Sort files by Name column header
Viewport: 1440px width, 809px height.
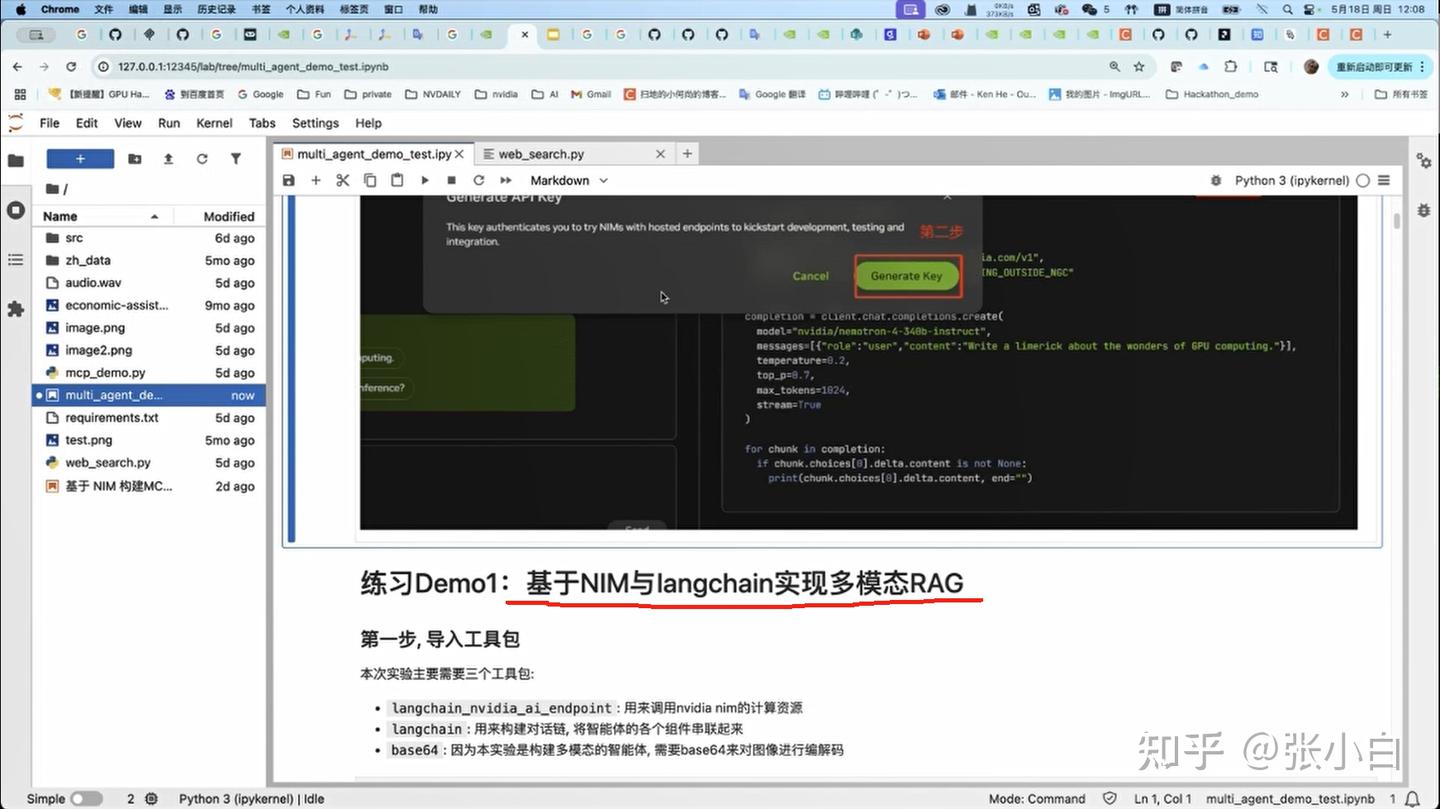(x=102, y=216)
